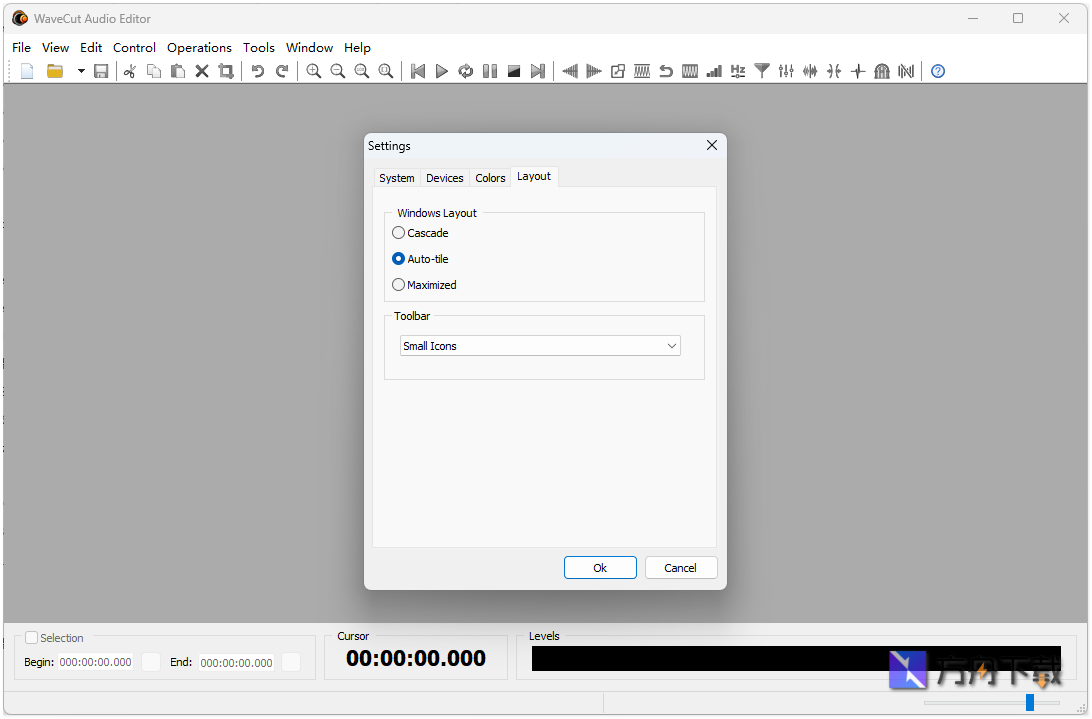Open the Filter (funnel) tool
1092x719 pixels.
coord(762,71)
